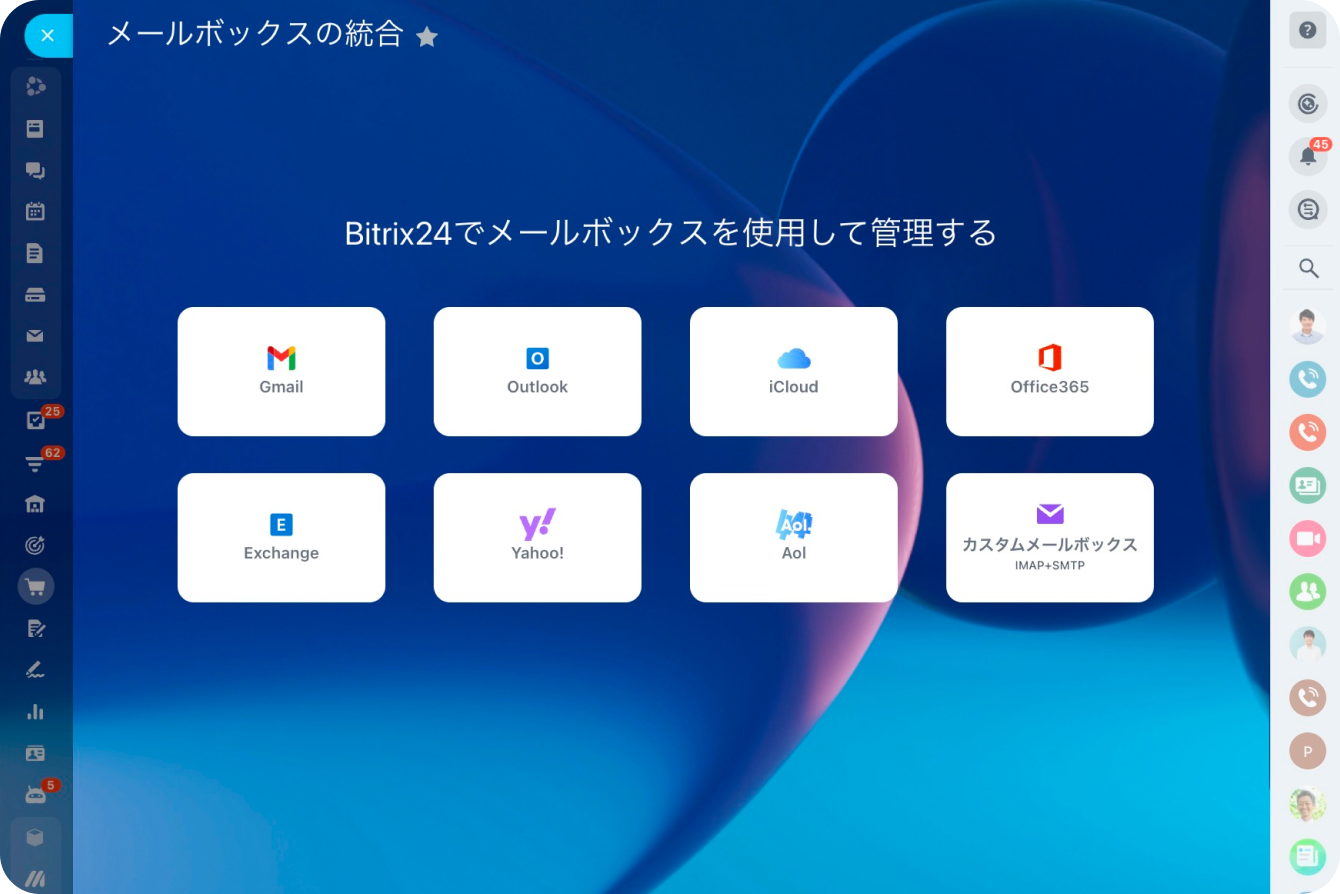Close the mailbox integration slider
The width and height of the screenshot is (1340, 894).
47,36
